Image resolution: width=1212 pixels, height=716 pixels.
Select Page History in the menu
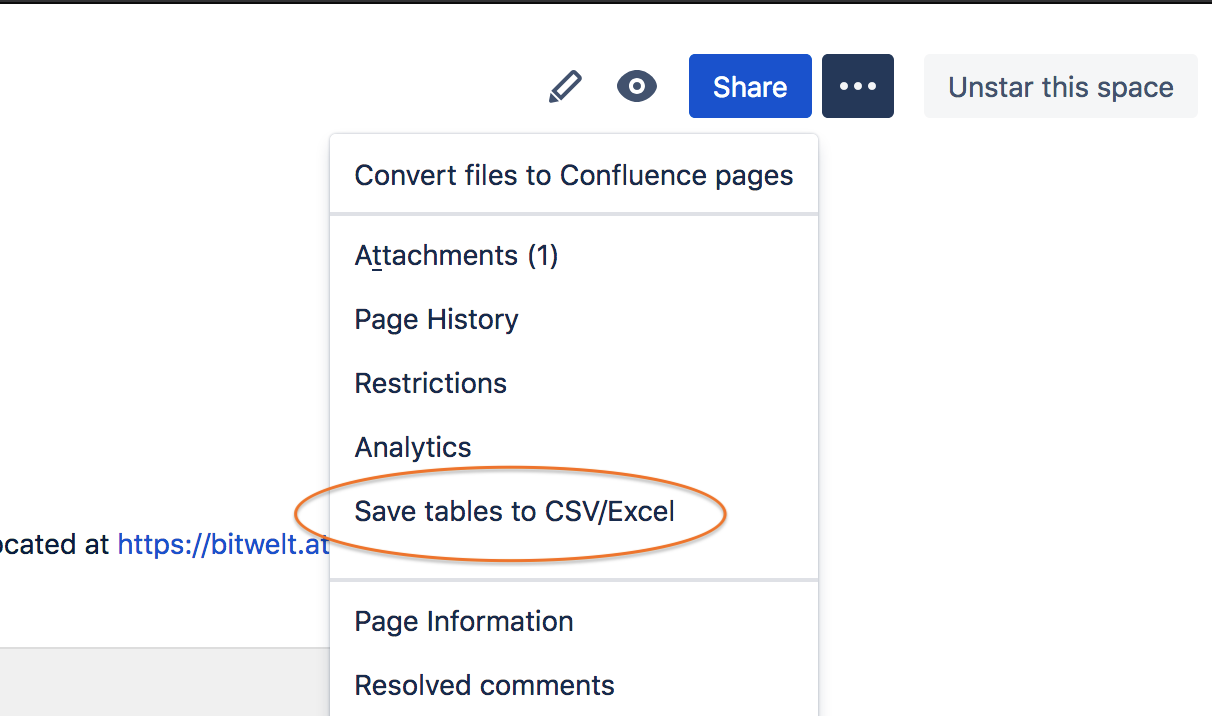436,319
